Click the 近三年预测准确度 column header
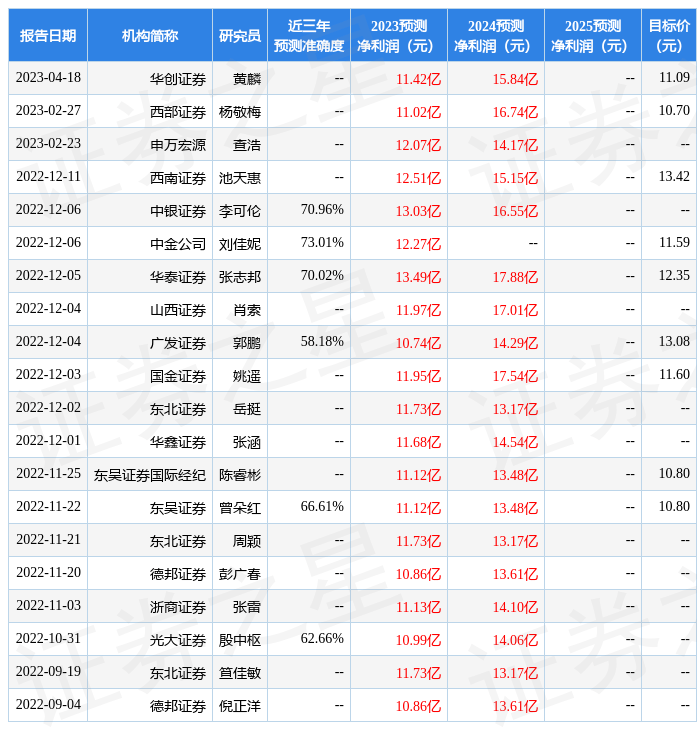The image size is (697, 730). (x=309, y=36)
